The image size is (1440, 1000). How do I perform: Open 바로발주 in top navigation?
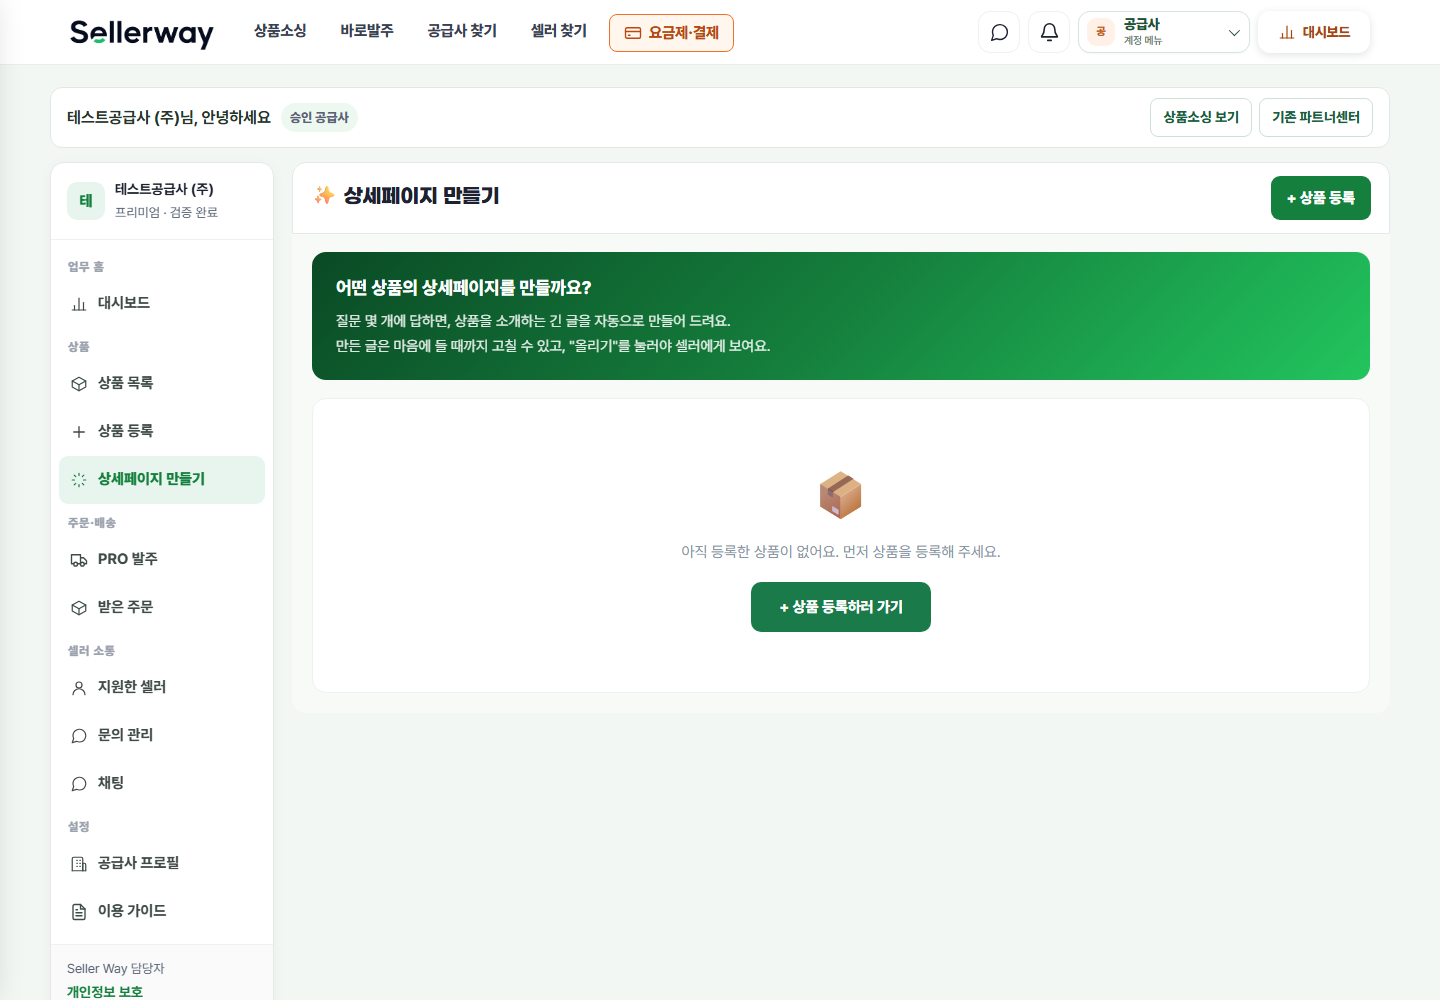coord(367,31)
